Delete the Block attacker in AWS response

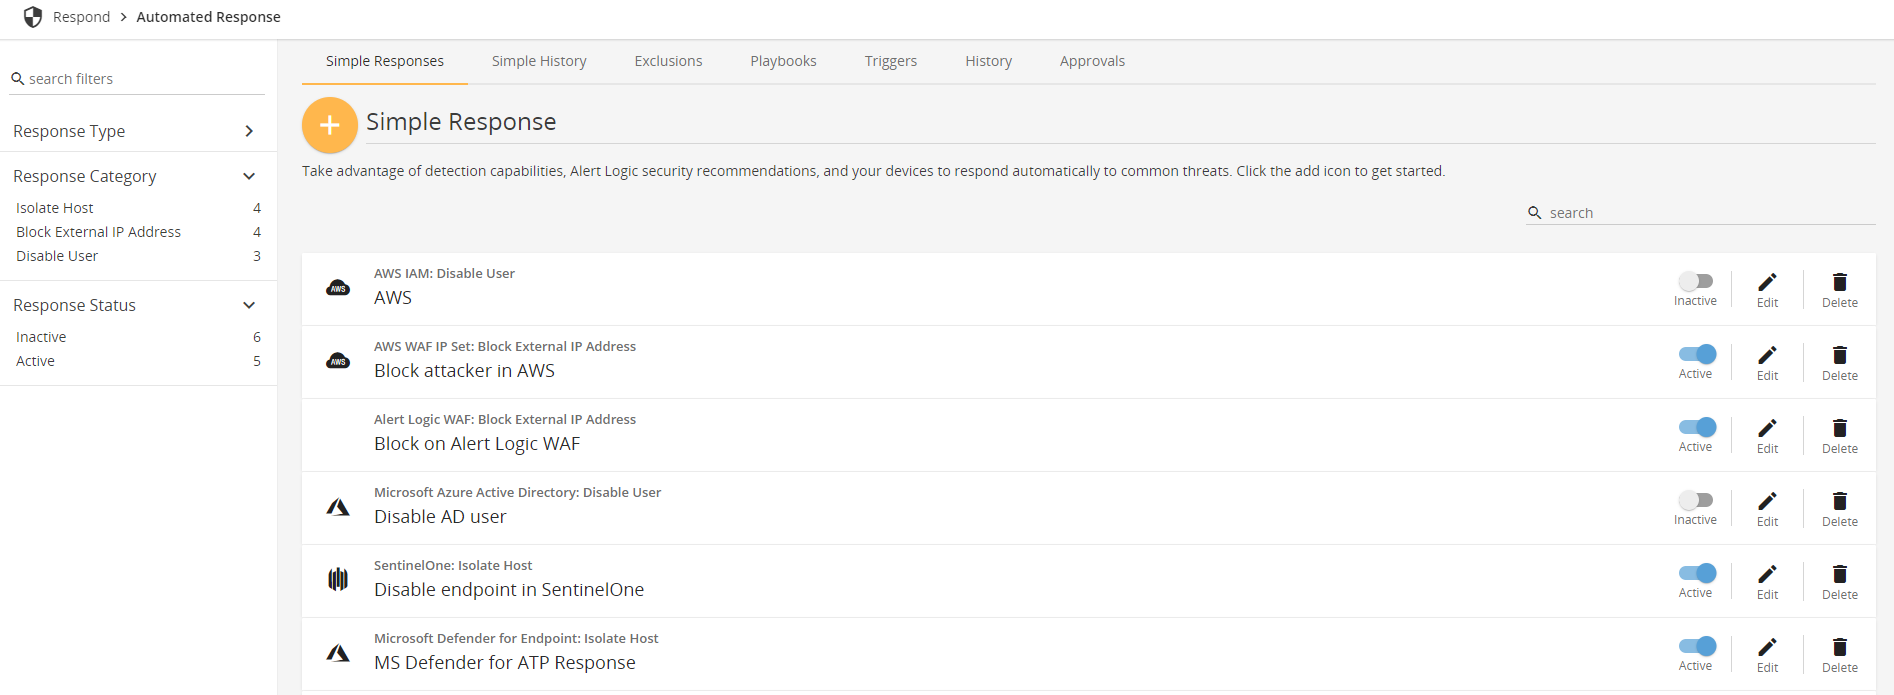point(1839,362)
